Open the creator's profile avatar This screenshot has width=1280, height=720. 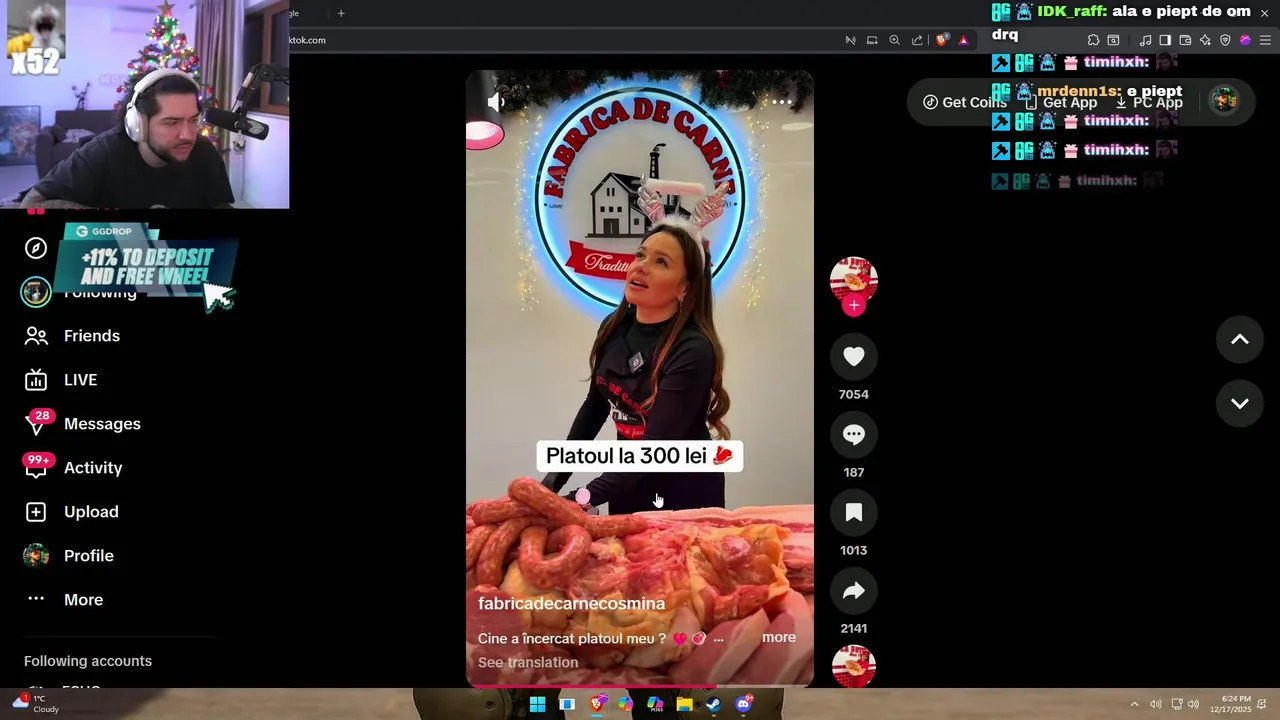(853, 280)
